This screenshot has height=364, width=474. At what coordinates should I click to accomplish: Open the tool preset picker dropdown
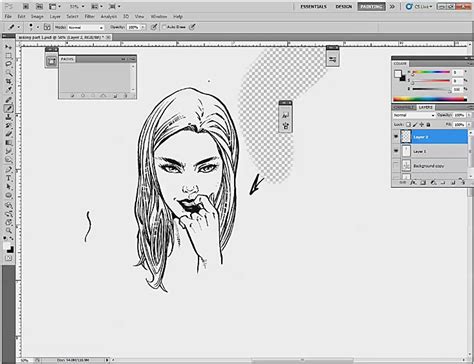[x=18, y=27]
